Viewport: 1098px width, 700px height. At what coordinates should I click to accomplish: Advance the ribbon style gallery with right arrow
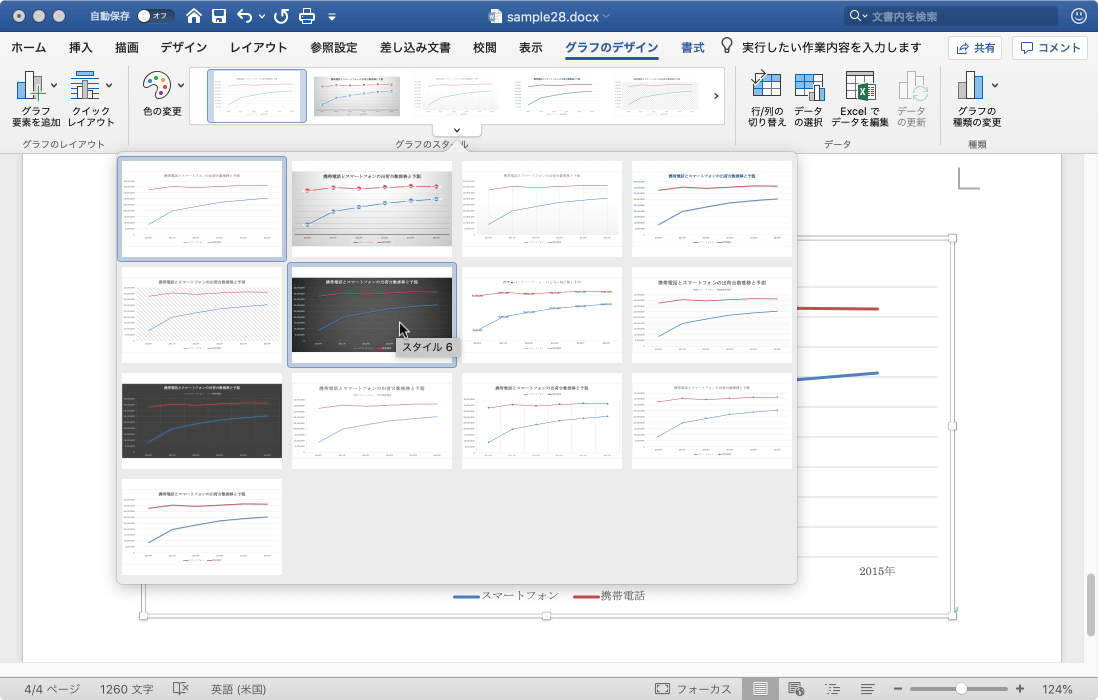point(716,96)
